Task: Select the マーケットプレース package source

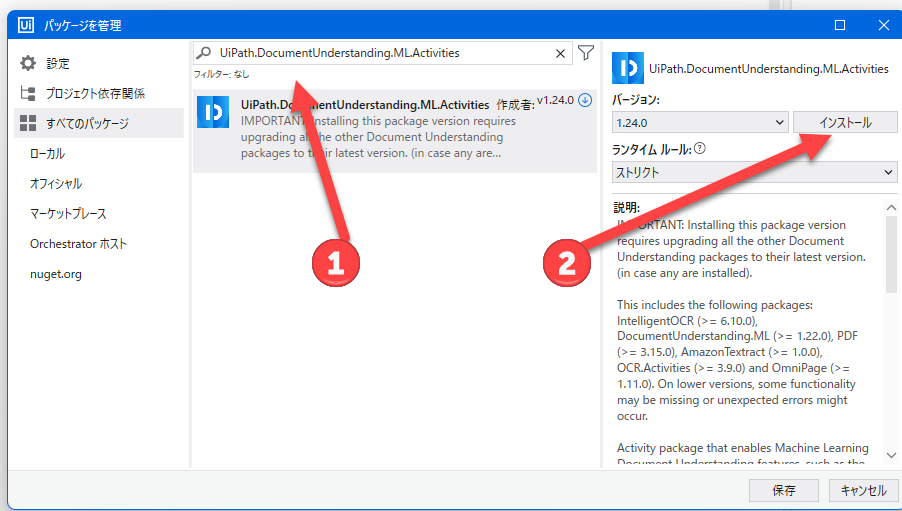Action: coord(68,213)
